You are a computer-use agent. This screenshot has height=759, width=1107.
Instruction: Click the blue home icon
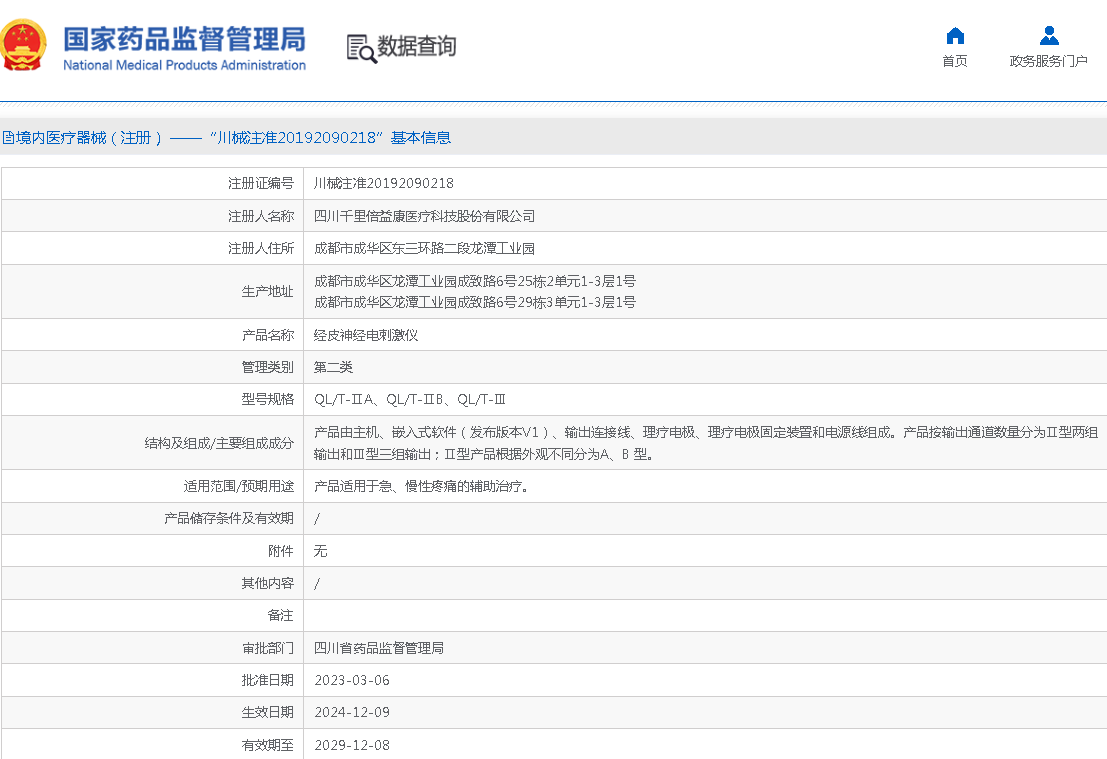[x=954, y=36]
